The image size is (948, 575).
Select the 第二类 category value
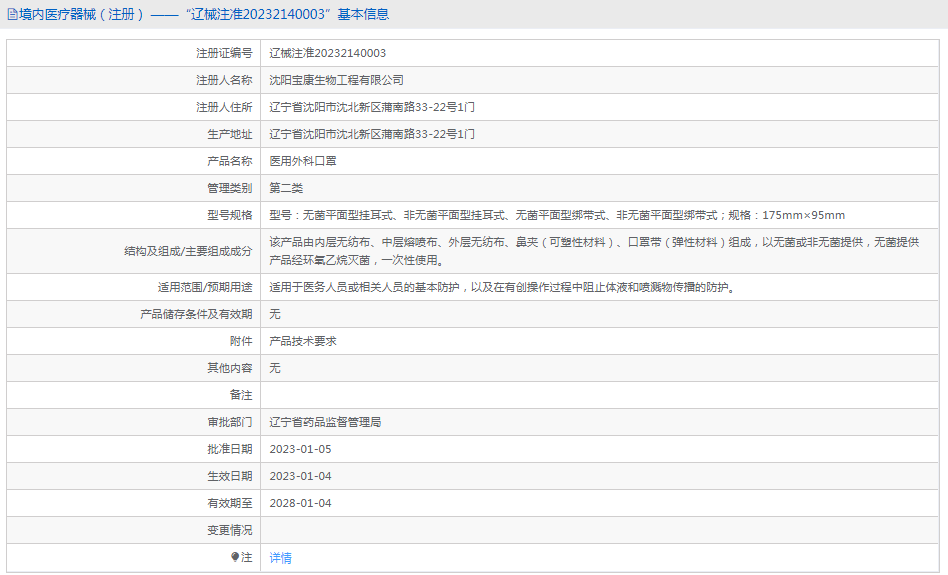286,188
